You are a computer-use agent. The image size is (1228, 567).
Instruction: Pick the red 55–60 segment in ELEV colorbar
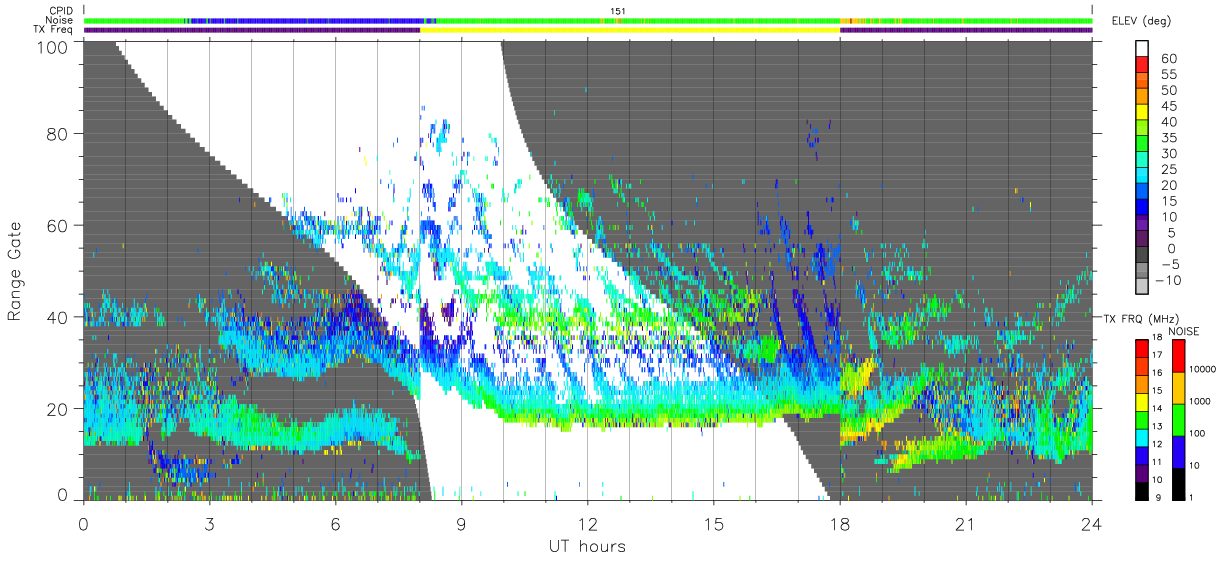[x=1142, y=65]
